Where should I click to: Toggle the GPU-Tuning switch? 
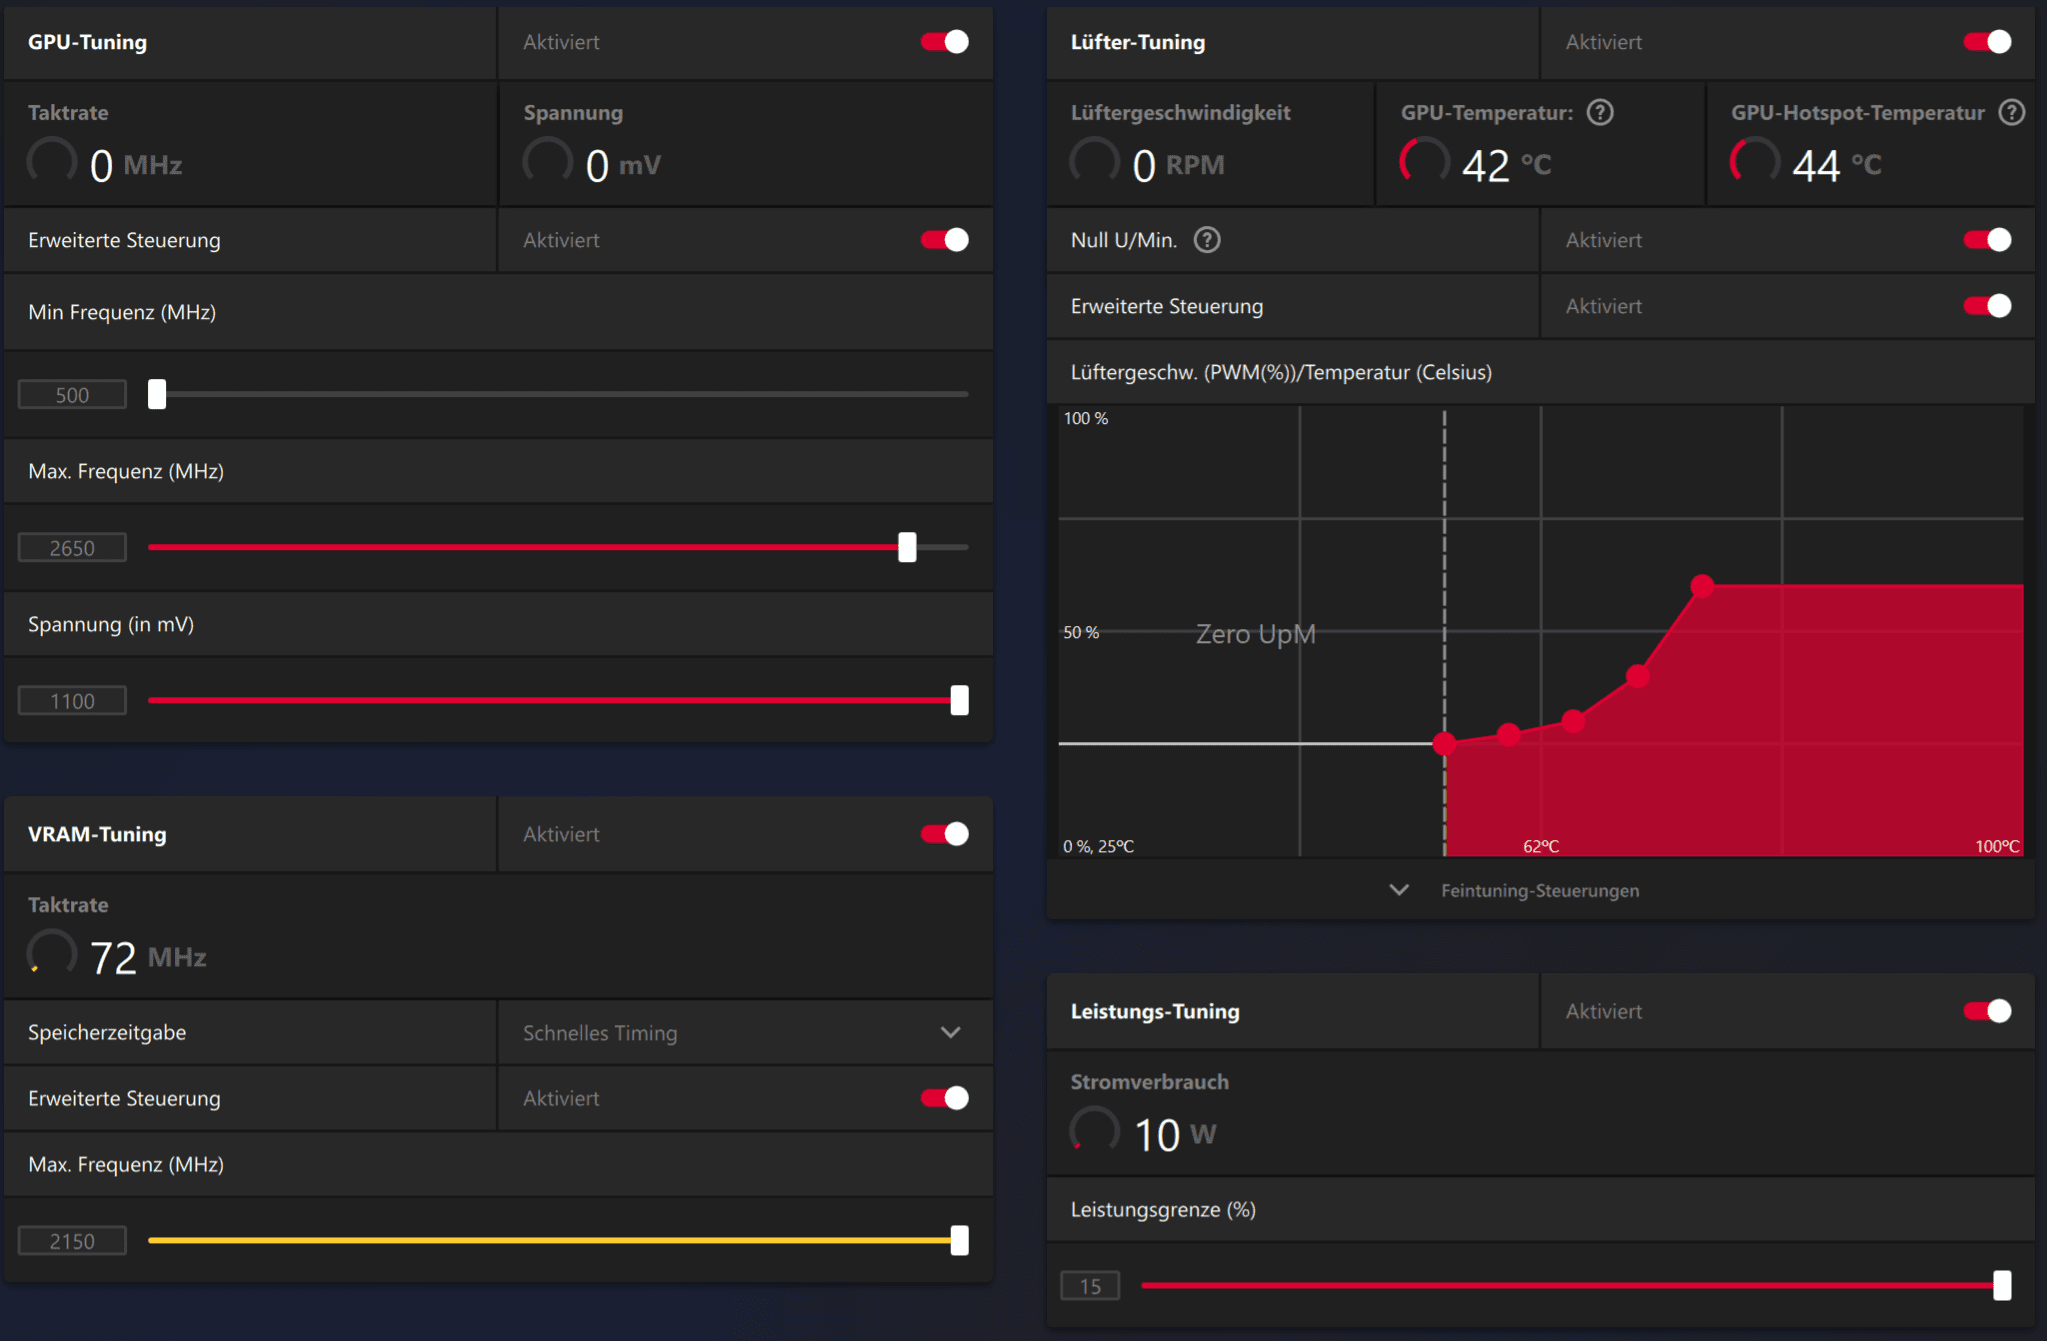click(x=945, y=42)
